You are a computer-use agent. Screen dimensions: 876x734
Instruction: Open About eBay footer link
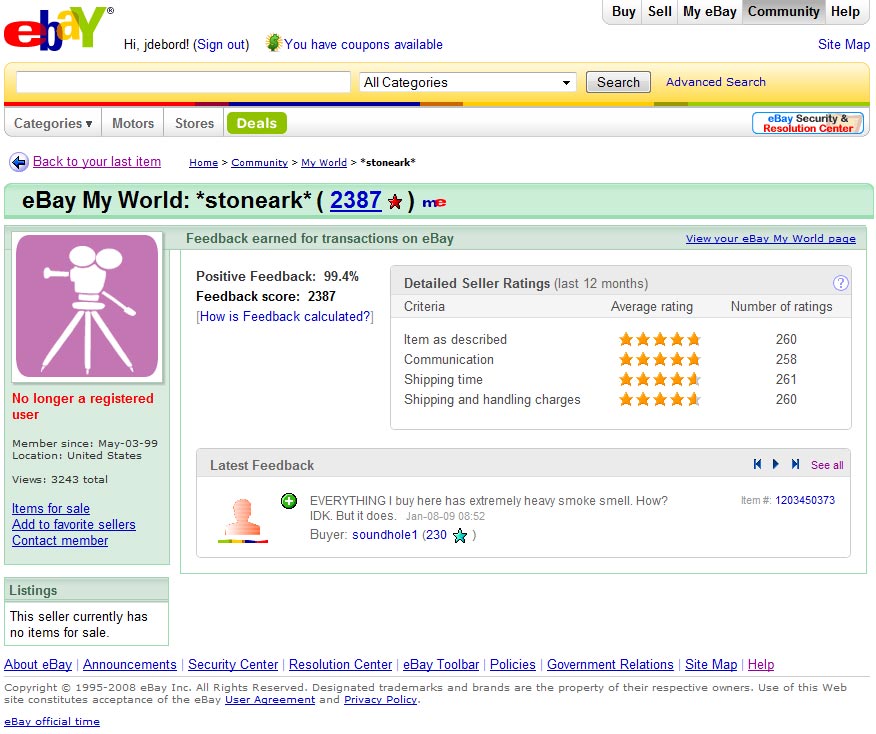[38, 664]
